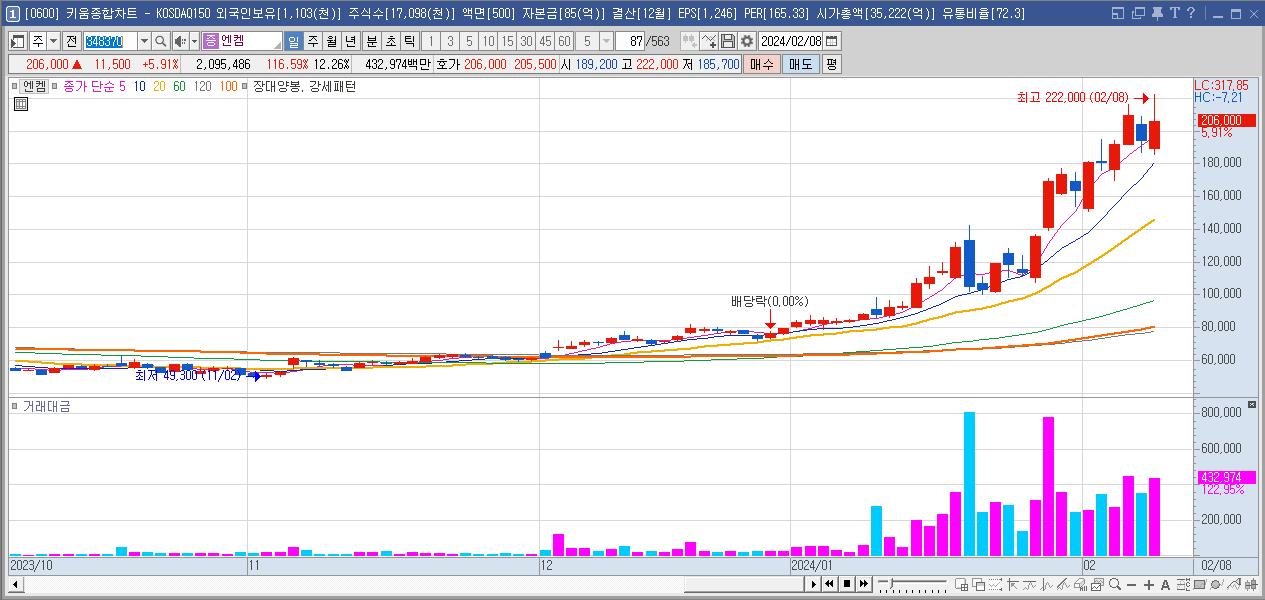This screenshot has width=1265, height=600.
Task: Click the grayed candle comparison icon
Action: (689, 41)
